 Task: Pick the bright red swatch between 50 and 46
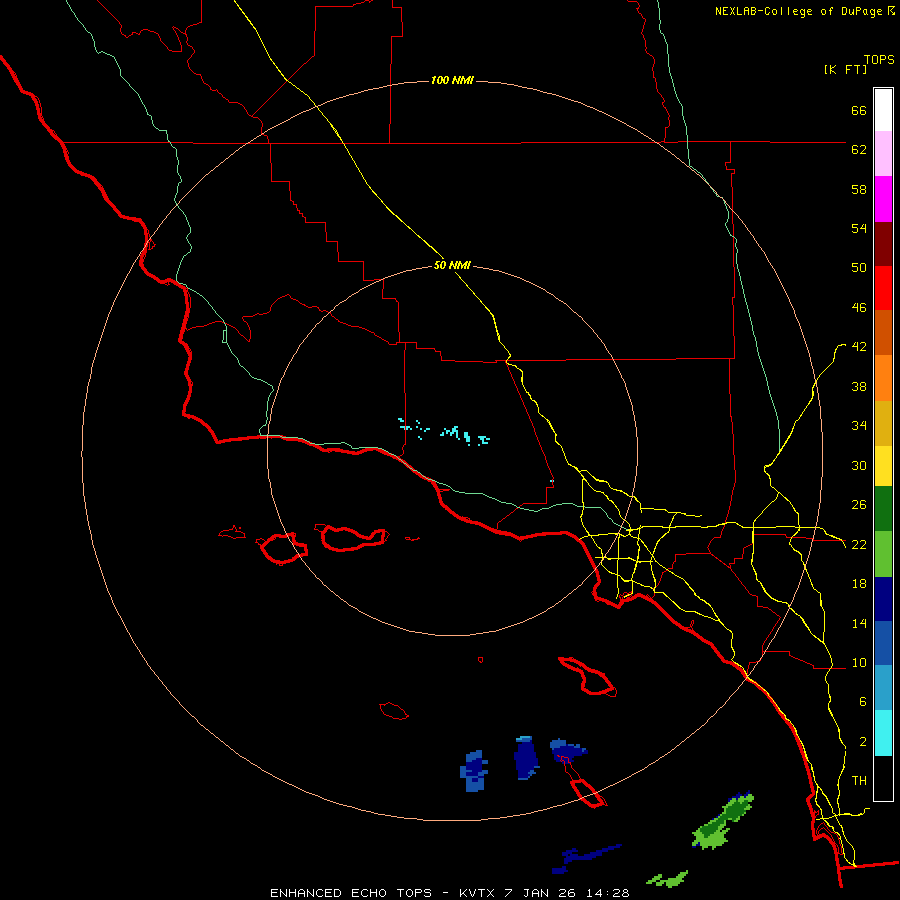pyautogui.click(x=883, y=288)
